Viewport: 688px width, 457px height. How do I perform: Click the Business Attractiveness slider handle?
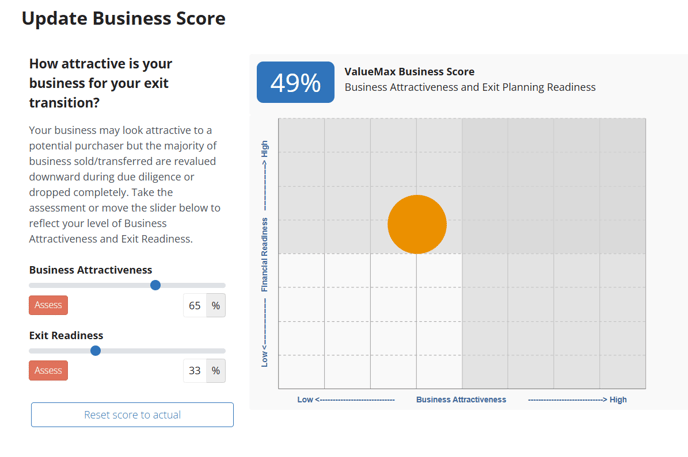click(155, 285)
